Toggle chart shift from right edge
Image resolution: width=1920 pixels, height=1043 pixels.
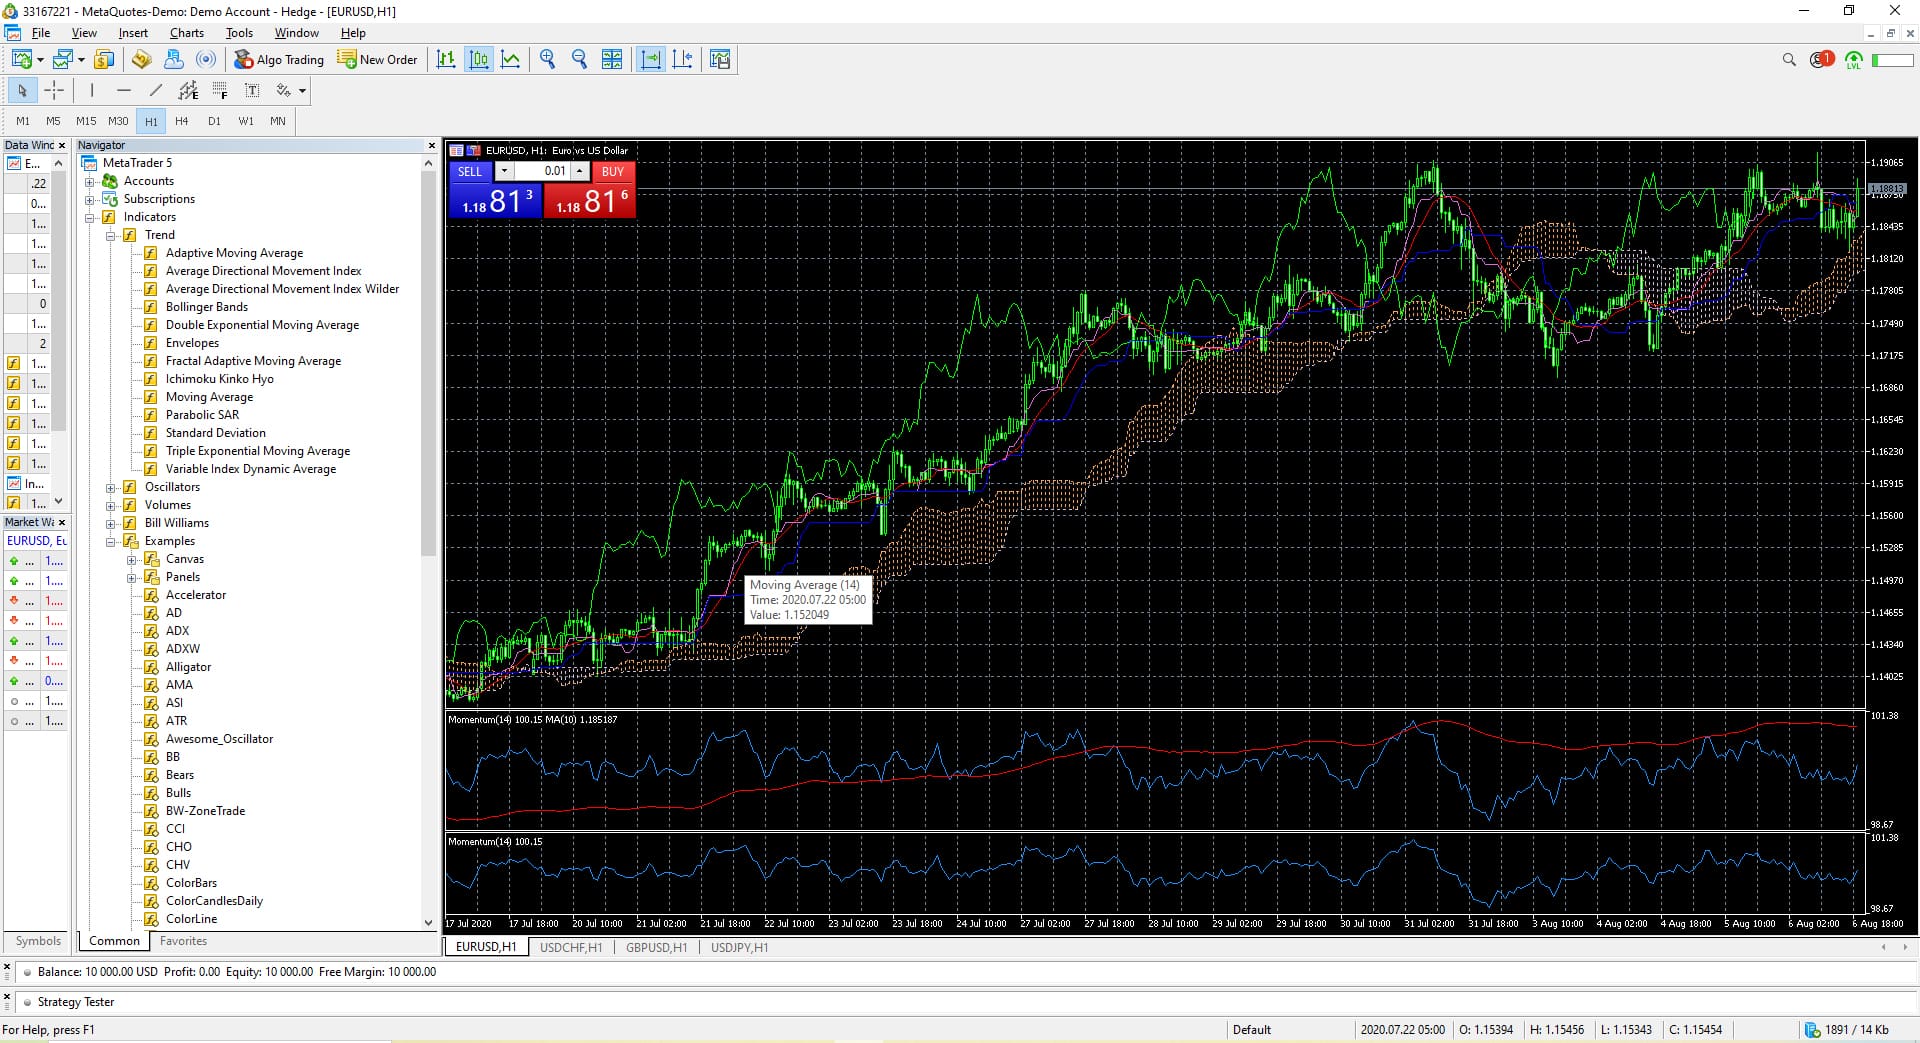tap(683, 59)
